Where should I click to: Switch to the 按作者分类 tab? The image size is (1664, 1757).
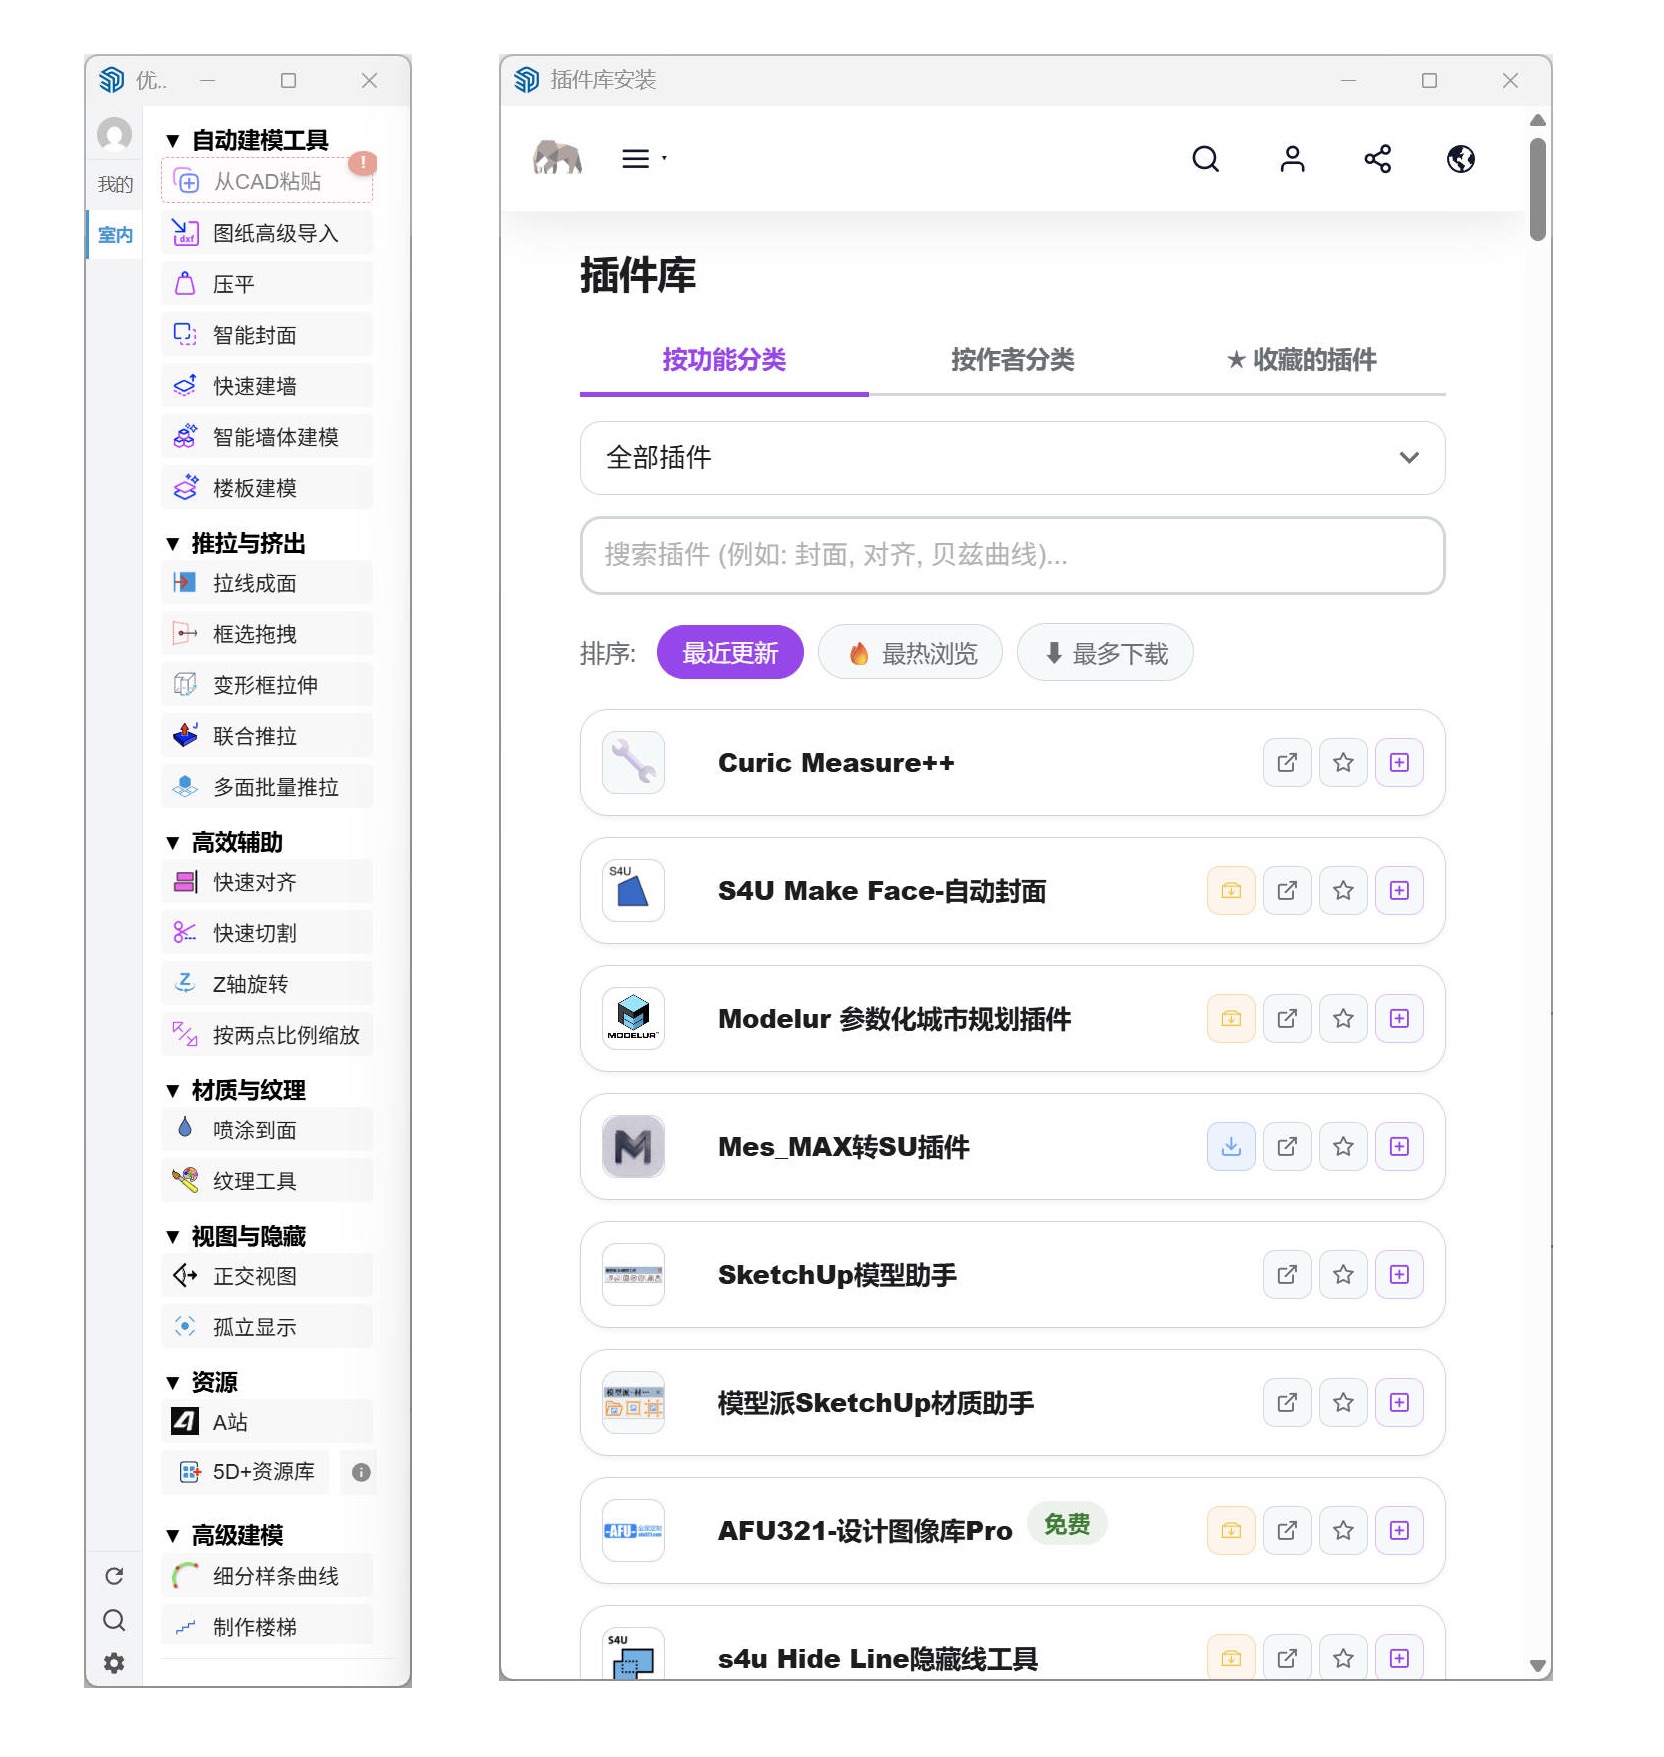click(1012, 360)
